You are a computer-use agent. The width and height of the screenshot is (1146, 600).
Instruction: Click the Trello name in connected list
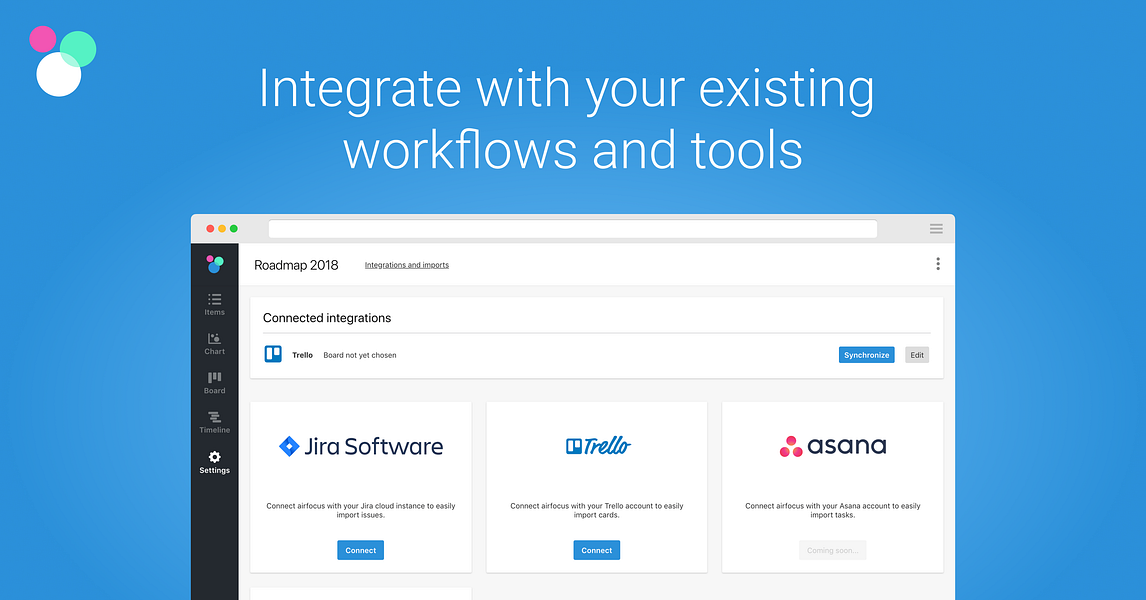(x=303, y=355)
